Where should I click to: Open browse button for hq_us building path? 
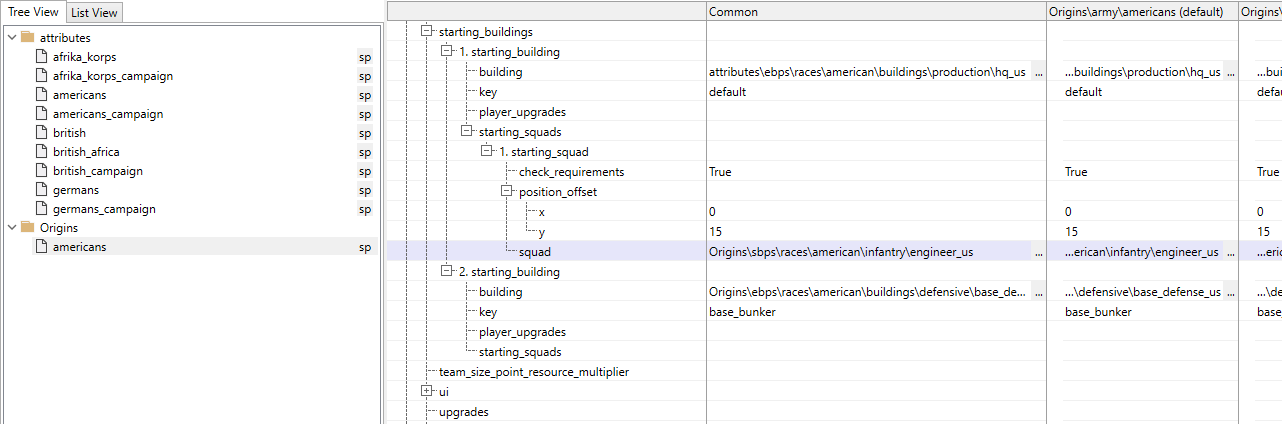1037,72
